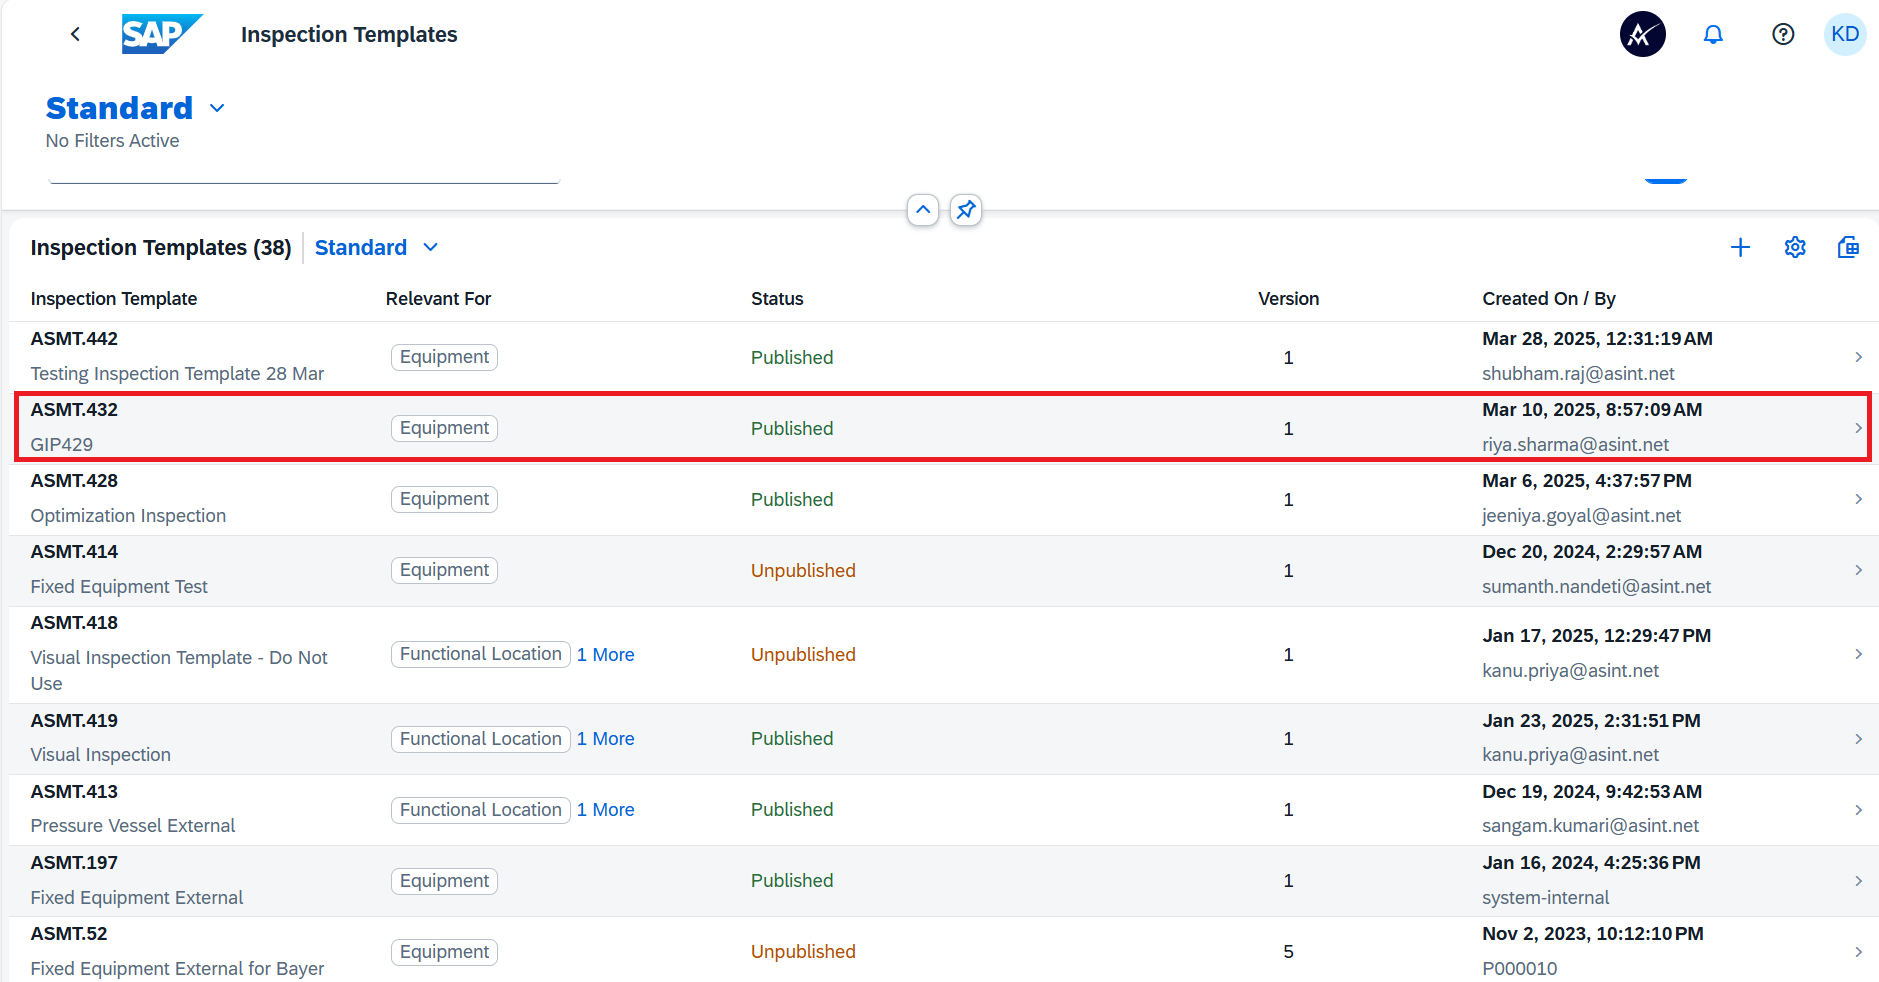Click Equipment tag in ASMT.442 row
The image size is (1879, 982).
coord(444,357)
